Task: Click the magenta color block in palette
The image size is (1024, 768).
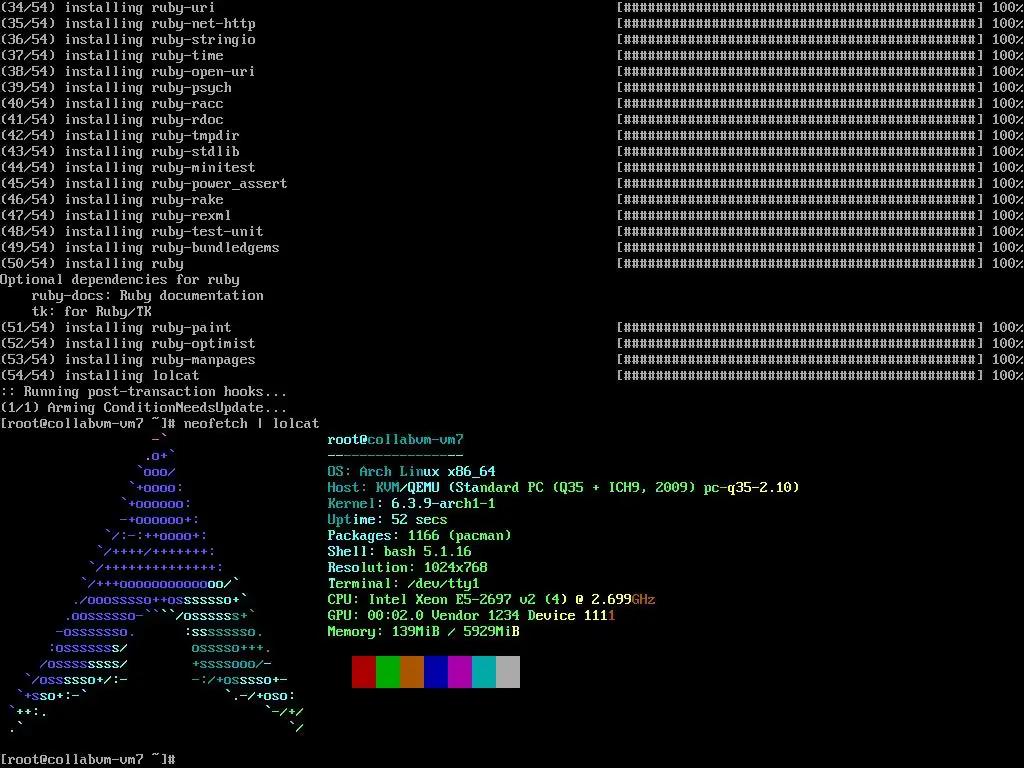Action: (x=460, y=672)
